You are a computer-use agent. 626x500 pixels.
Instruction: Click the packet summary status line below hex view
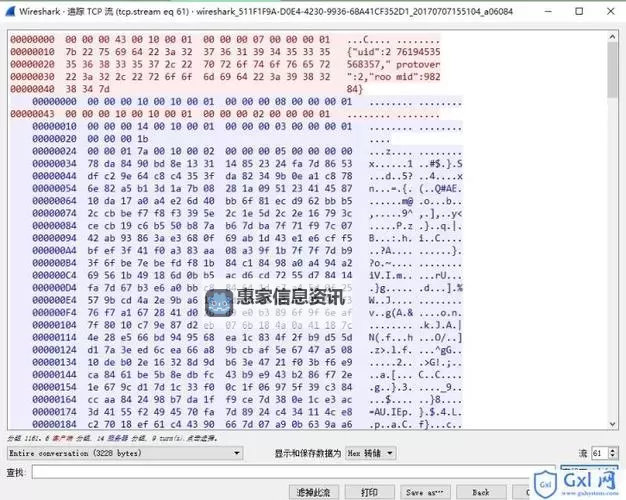tap(113, 438)
